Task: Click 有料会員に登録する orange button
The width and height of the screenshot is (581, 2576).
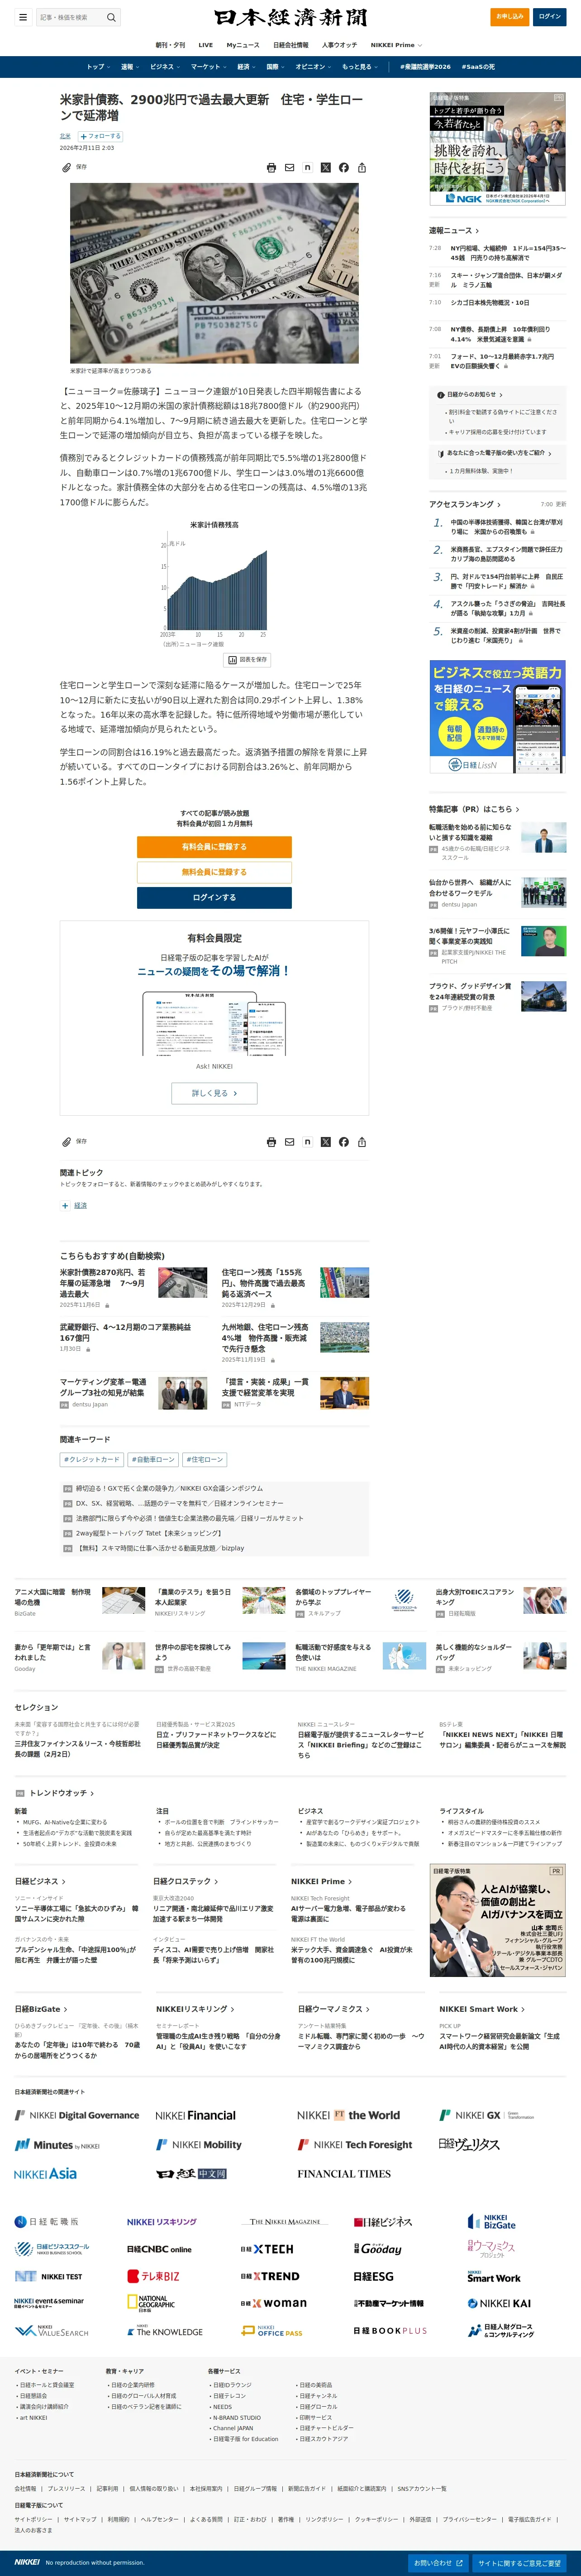Action: click(x=214, y=847)
